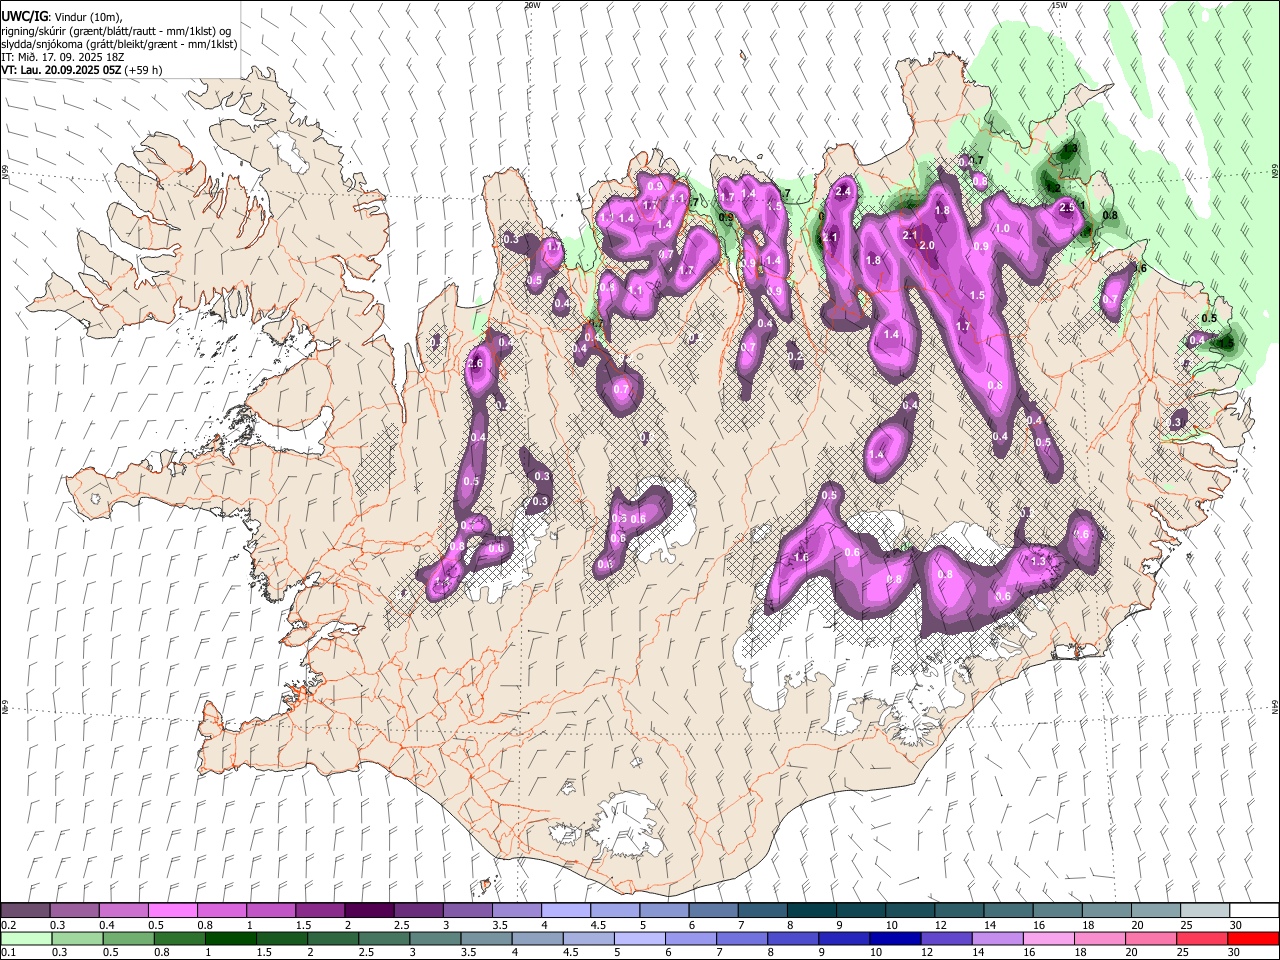The width and height of the screenshot is (1280, 960).
Task: Pick the pale grey 25–30 swatch in the upper legend
Action: point(1203,911)
